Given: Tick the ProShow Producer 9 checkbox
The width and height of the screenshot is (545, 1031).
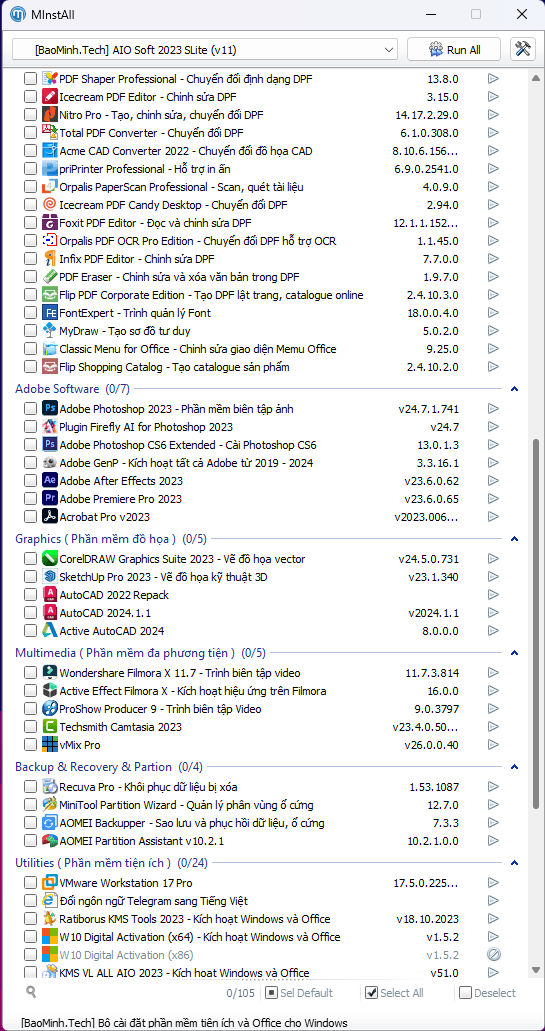Looking at the screenshot, I should coord(30,709).
